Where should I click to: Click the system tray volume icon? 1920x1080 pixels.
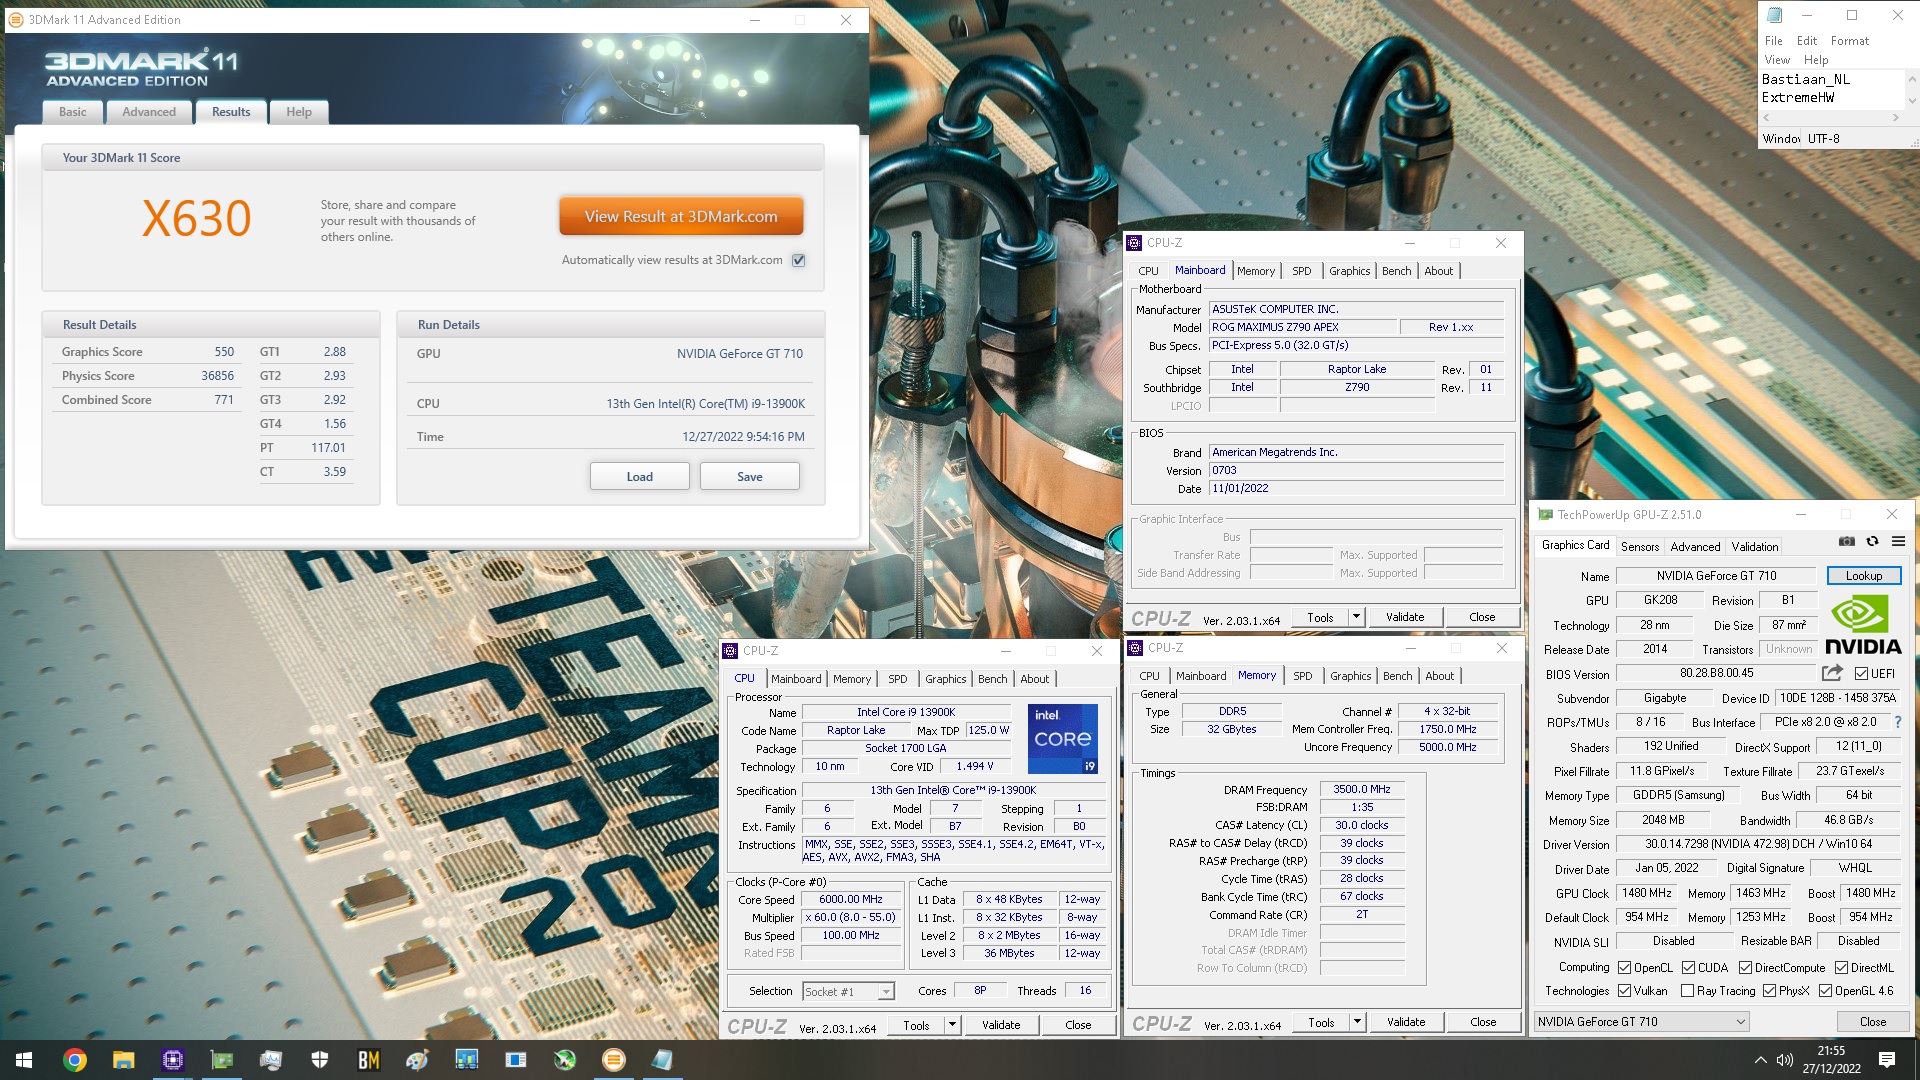tap(1785, 1060)
